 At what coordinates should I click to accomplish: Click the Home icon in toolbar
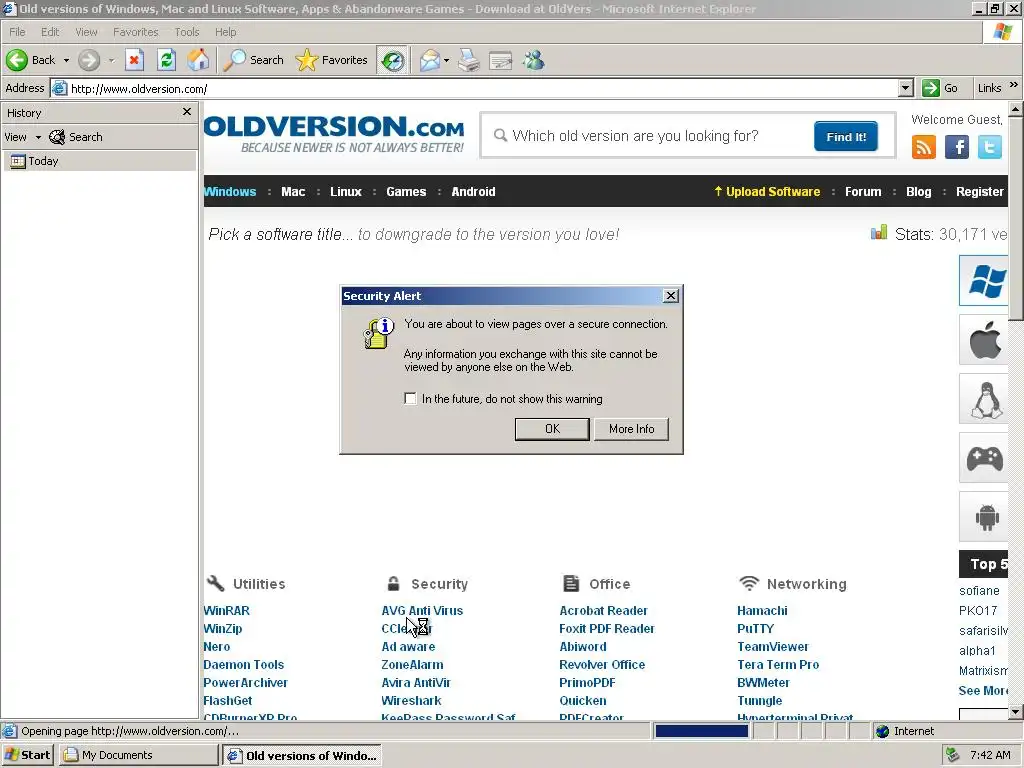(198, 60)
